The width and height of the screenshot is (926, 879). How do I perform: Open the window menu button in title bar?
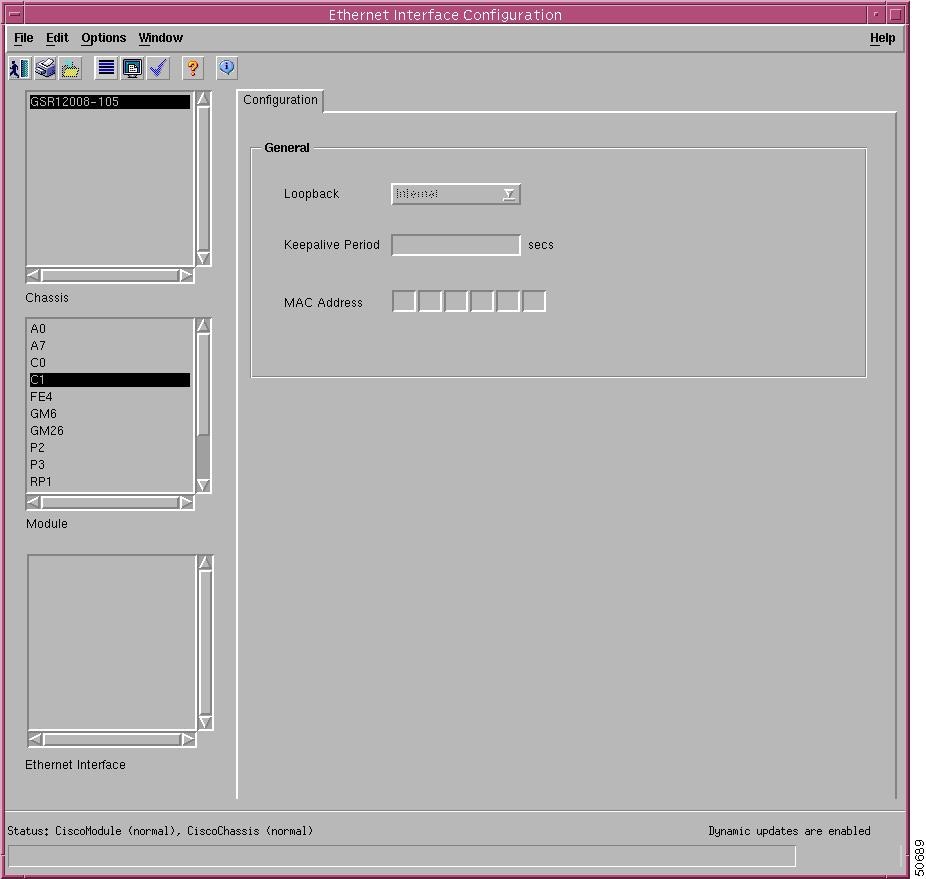click(15, 14)
